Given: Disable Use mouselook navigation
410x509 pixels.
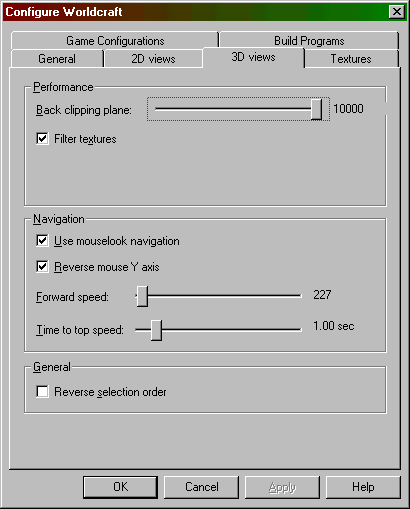Looking at the screenshot, I should [x=42, y=240].
